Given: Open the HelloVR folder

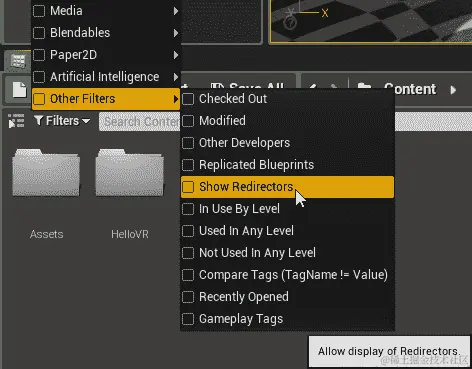Looking at the screenshot, I should pos(130,172).
